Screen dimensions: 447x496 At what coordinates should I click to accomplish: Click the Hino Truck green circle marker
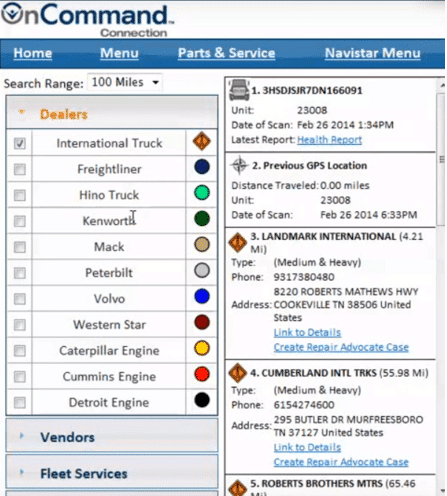(202, 193)
